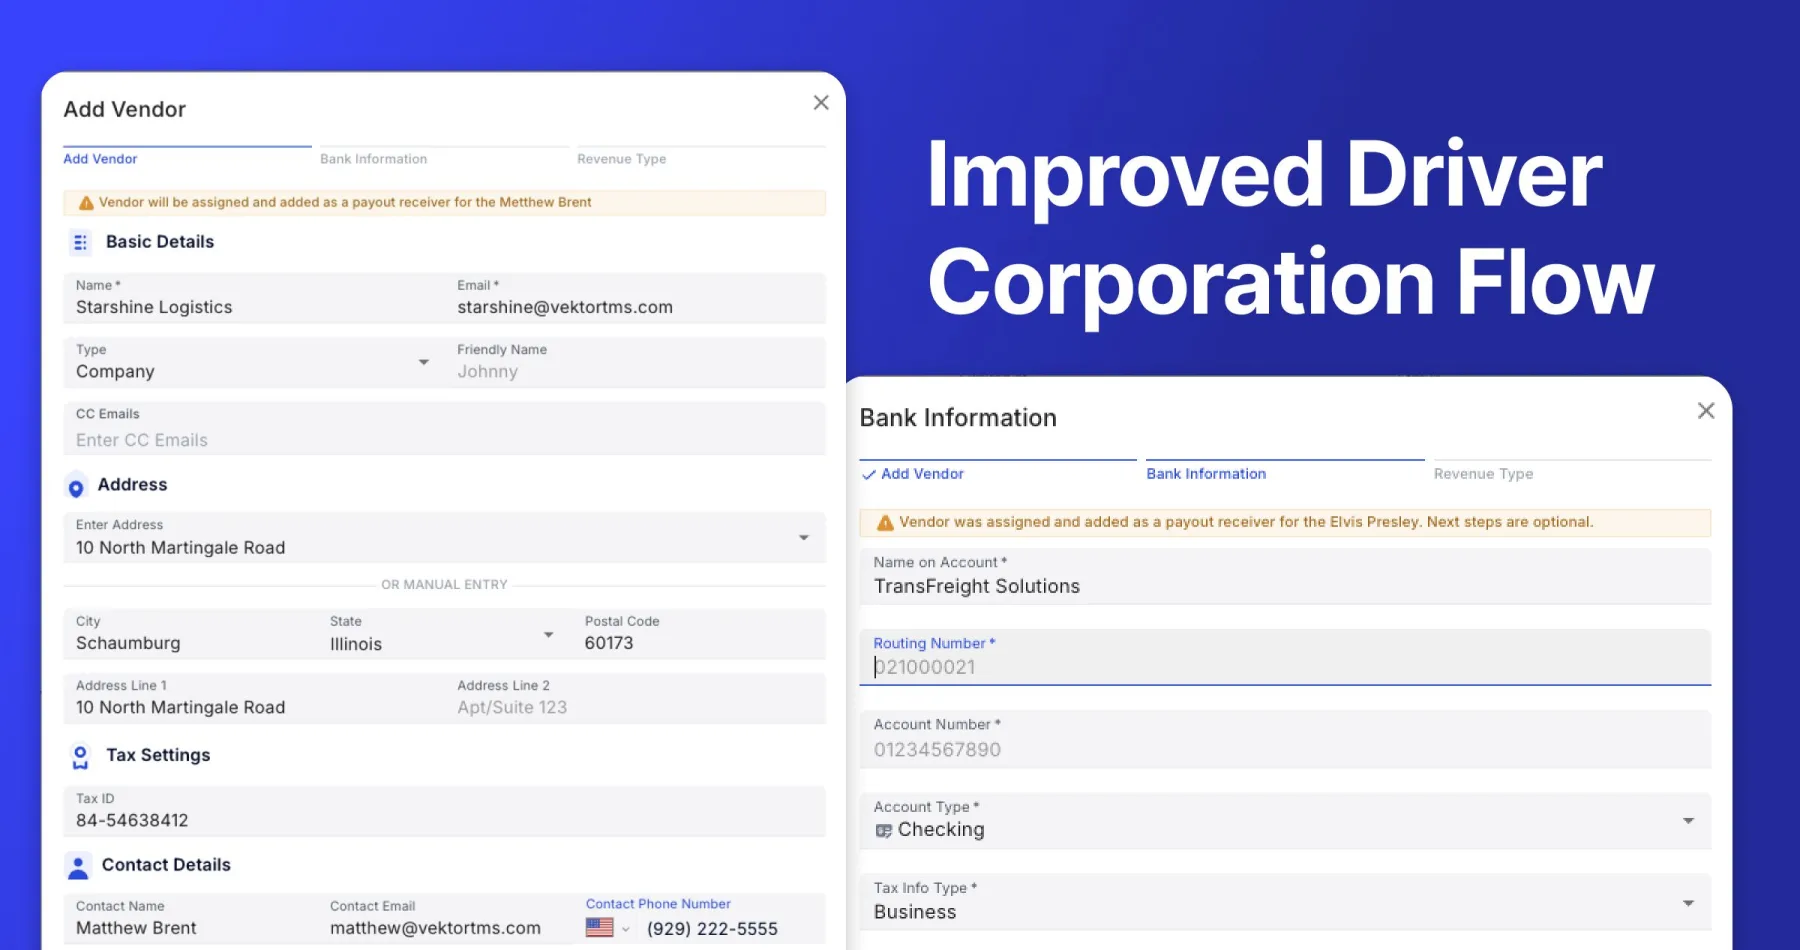Return to Add Vendor step in Bank Information dialog

pos(922,474)
